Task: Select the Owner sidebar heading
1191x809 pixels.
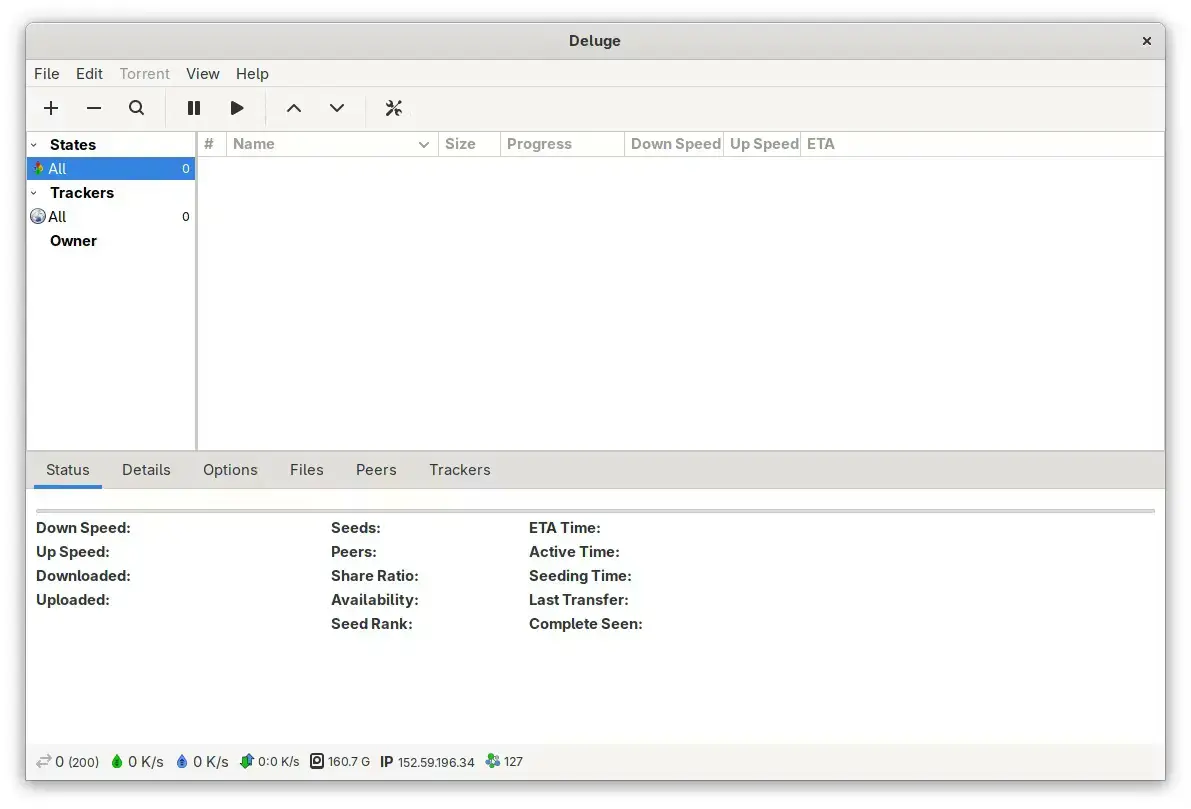Action: [73, 241]
